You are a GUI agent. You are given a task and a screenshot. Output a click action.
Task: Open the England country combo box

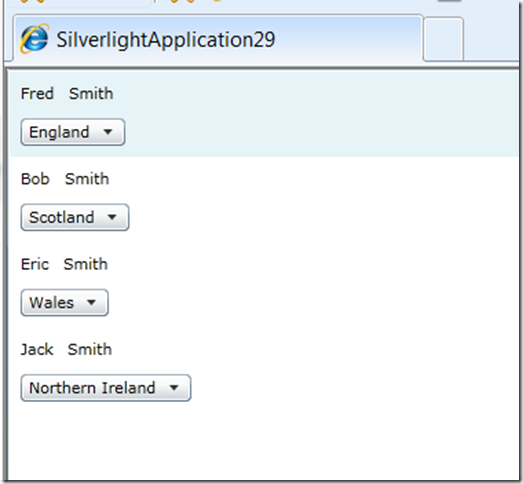73,132
